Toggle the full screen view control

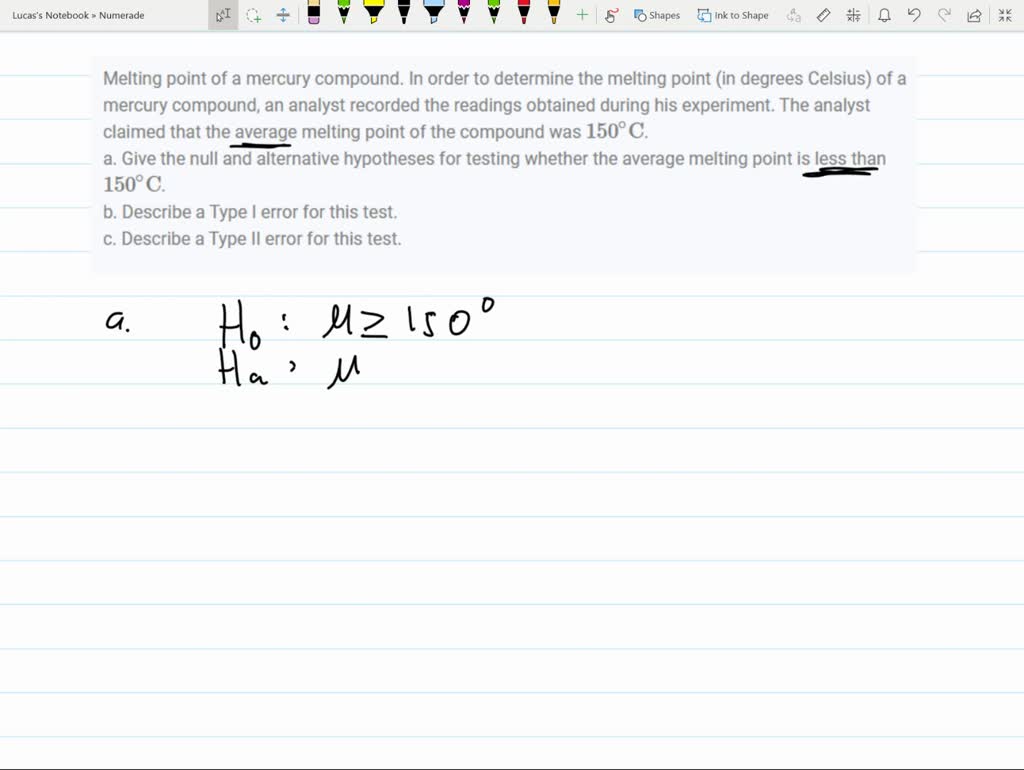[1003, 14]
